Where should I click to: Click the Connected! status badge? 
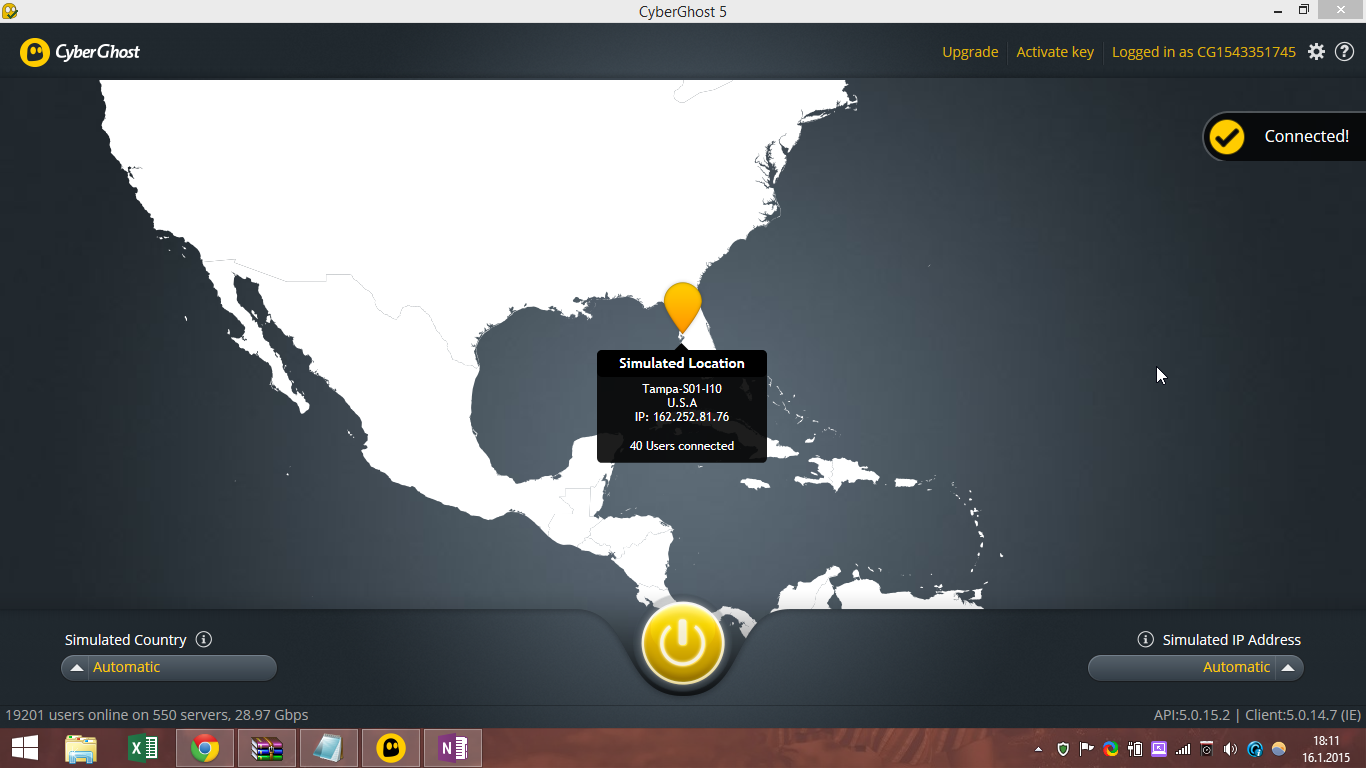(1285, 137)
